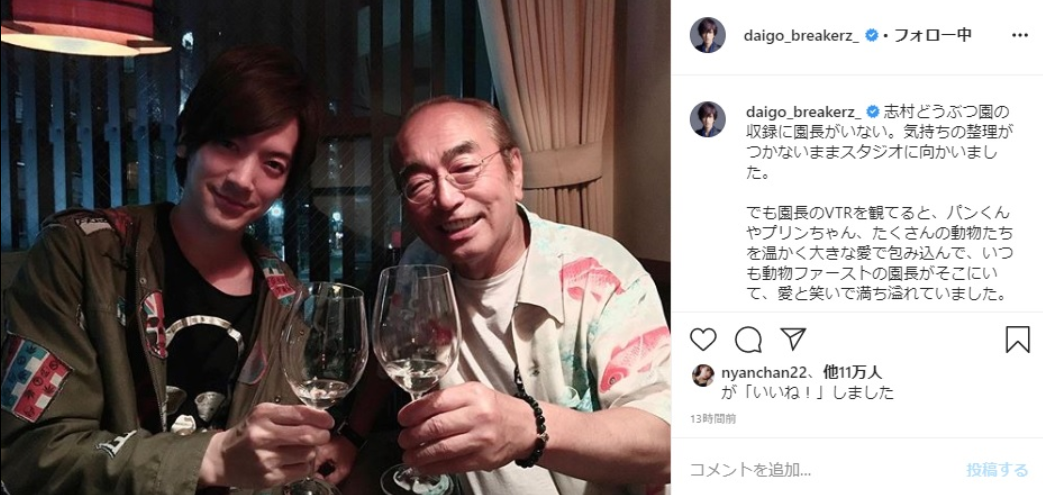
Task: Open daigo_breakerz_ profile from header username
Action: click(802, 36)
